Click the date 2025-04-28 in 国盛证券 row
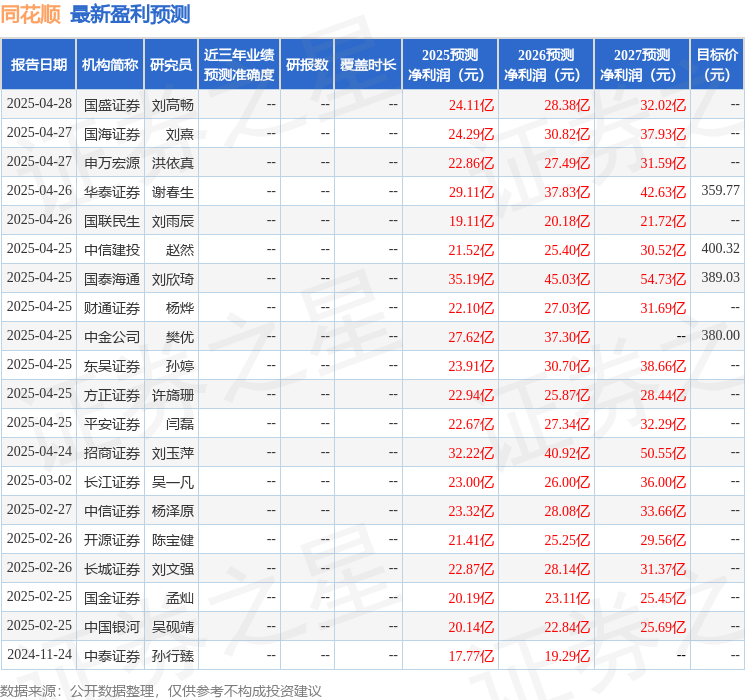 click(x=39, y=104)
